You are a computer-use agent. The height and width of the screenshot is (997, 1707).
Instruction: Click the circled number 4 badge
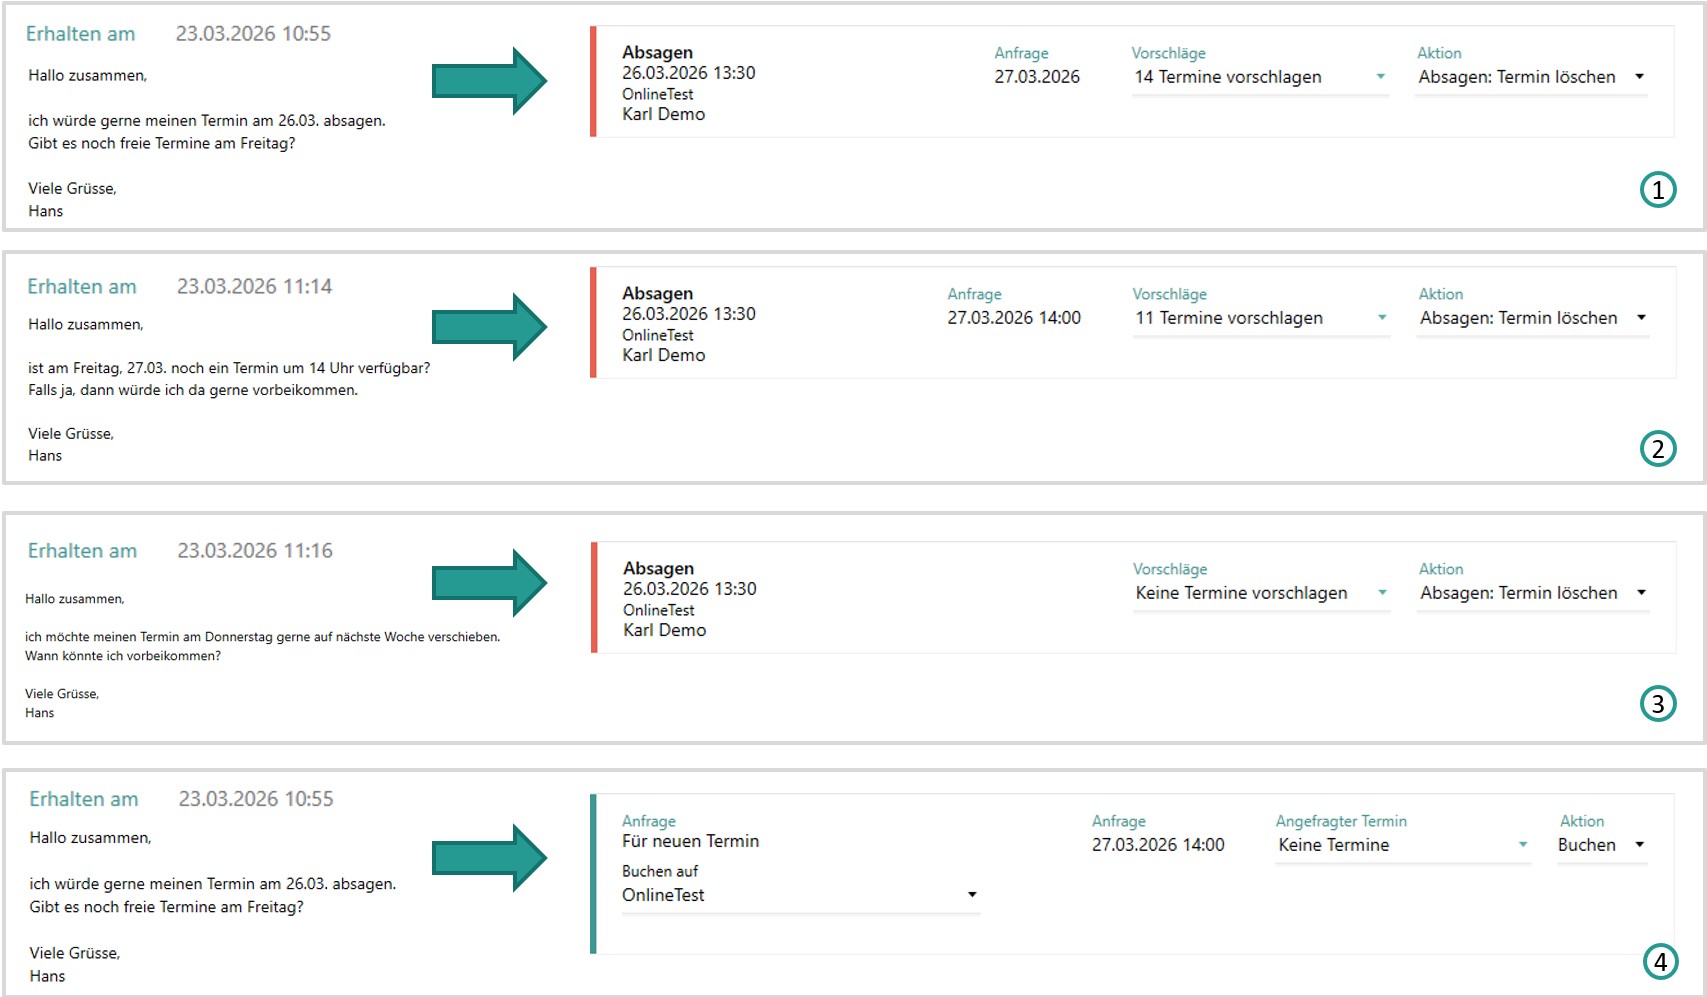pyautogui.click(x=1661, y=962)
